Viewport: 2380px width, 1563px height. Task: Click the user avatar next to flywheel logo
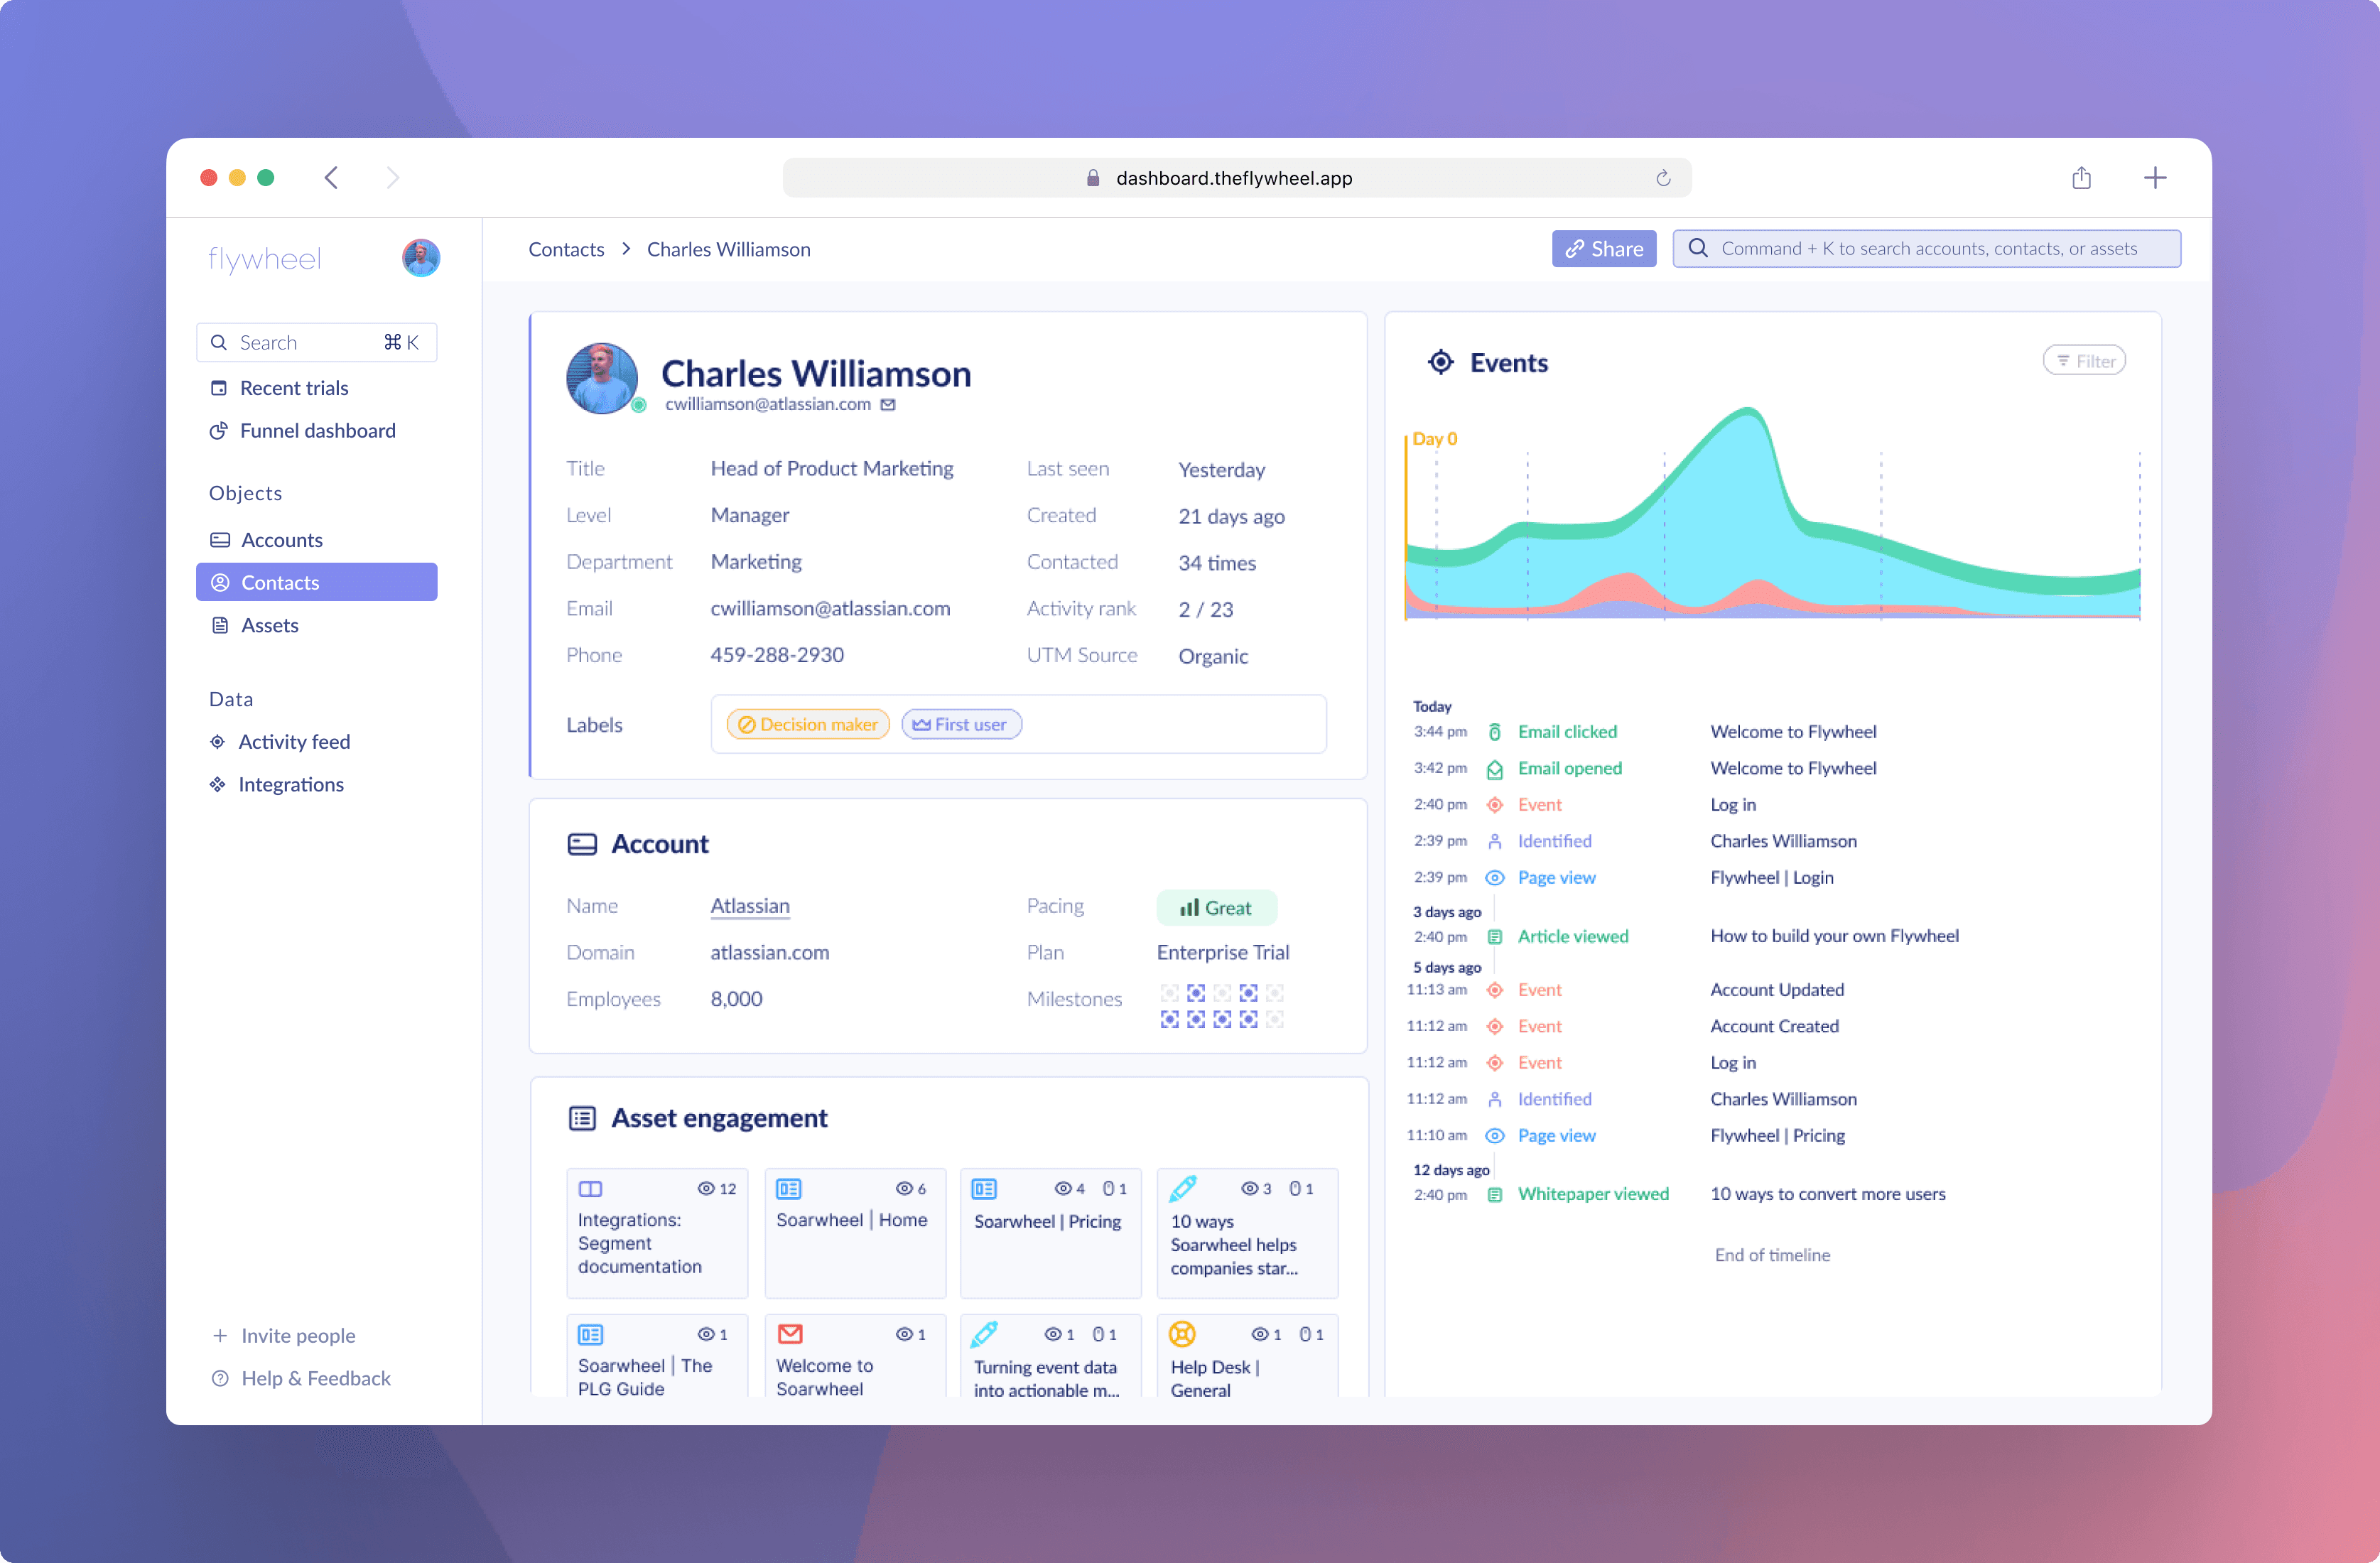(421, 258)
